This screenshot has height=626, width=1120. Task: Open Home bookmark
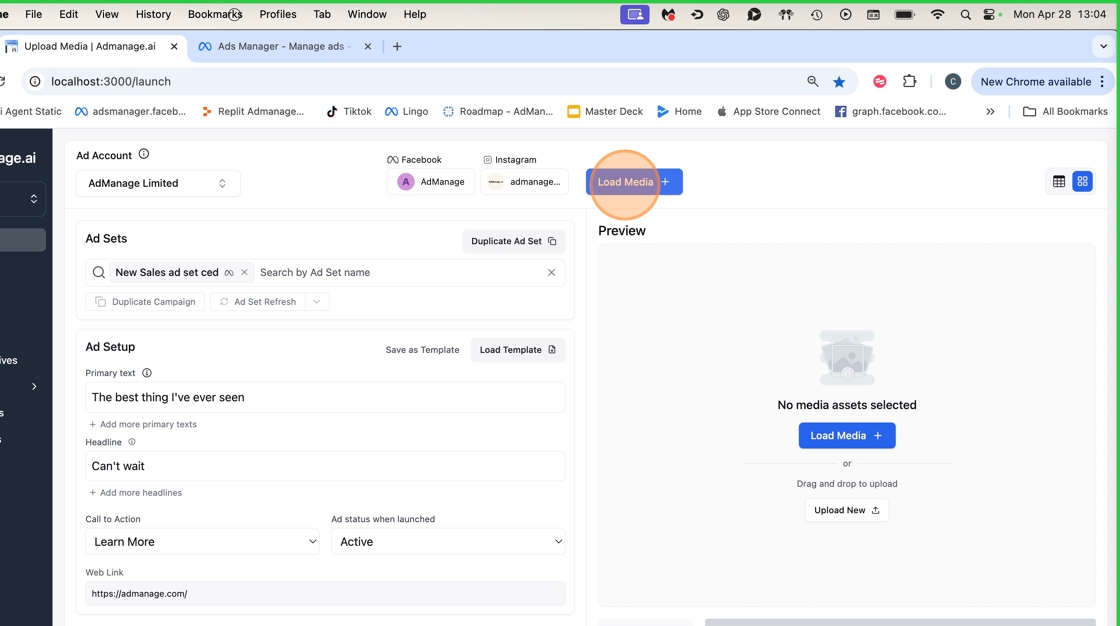point(679,111)
